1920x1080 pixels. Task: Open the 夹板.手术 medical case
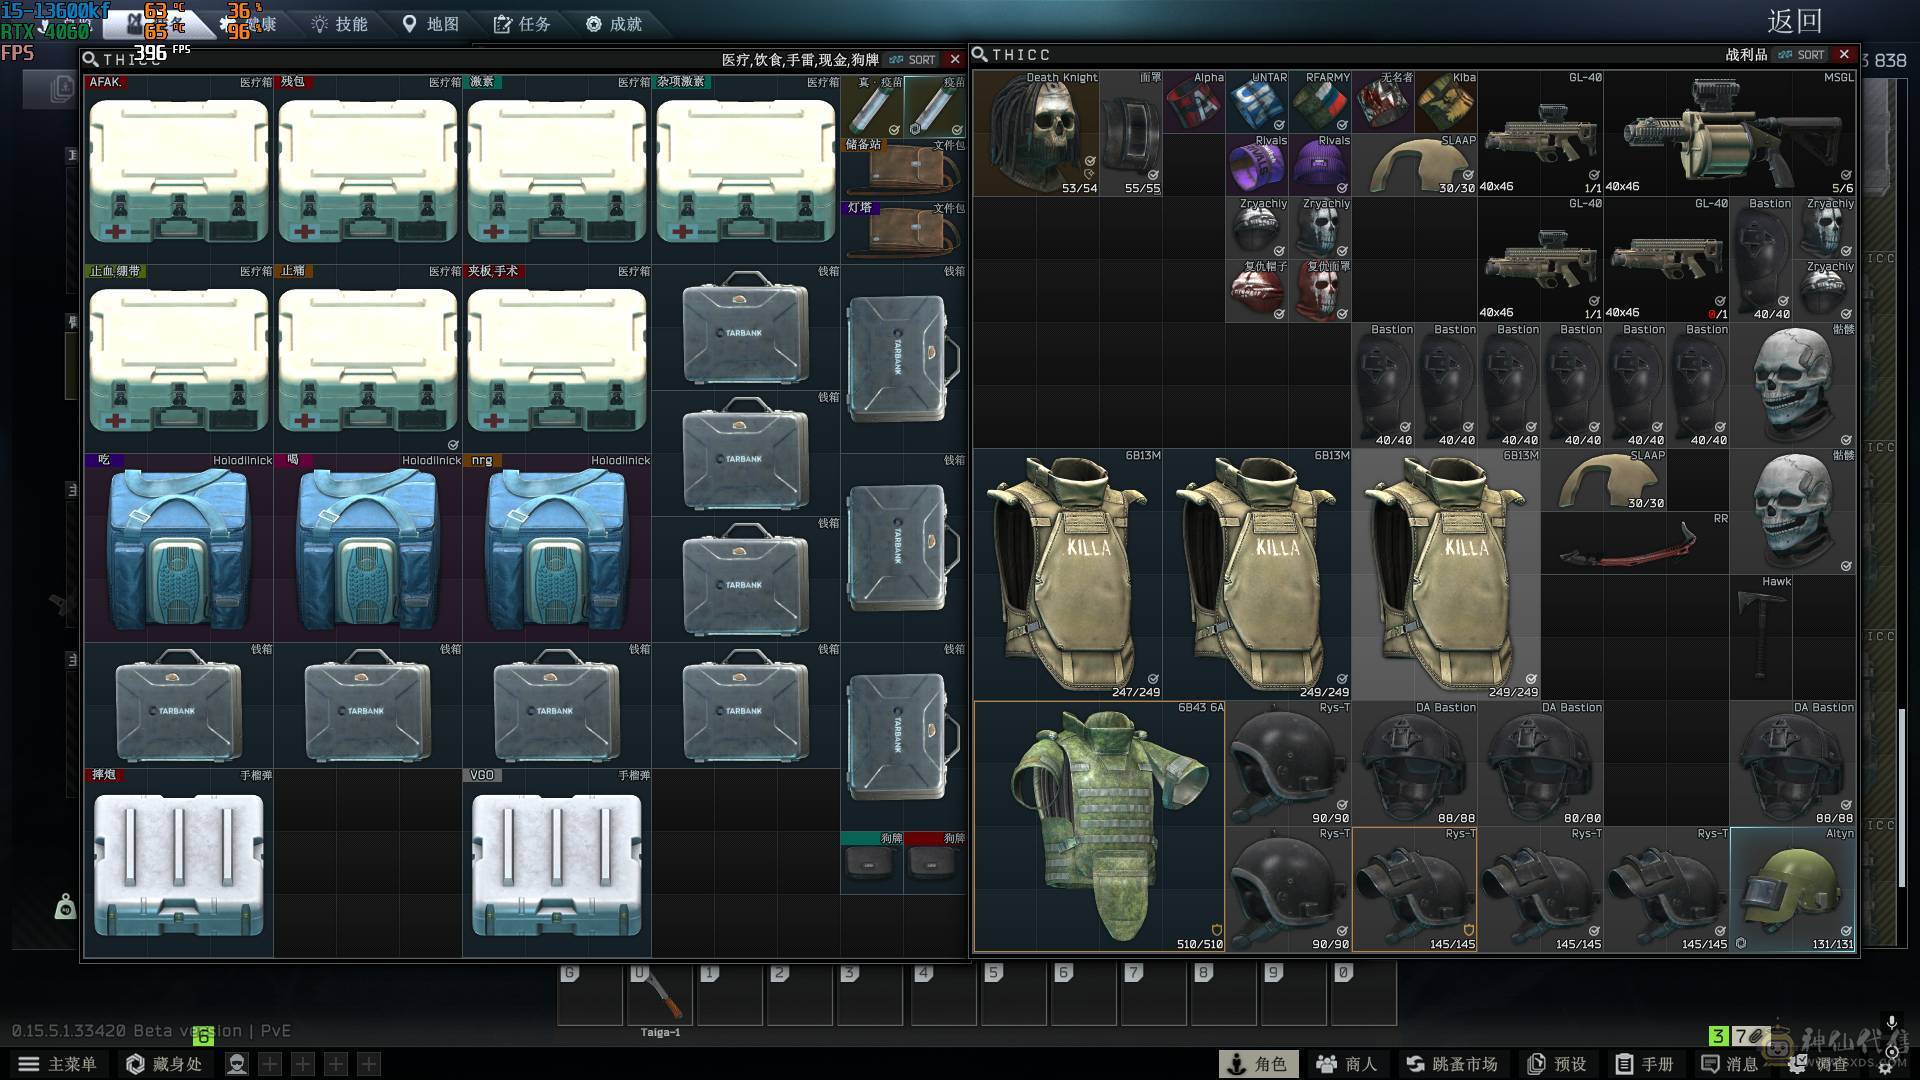coord(557,359)
